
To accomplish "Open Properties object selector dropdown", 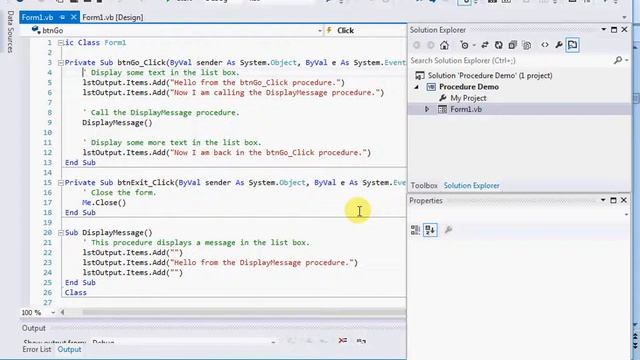I will (x=626, y=214).
